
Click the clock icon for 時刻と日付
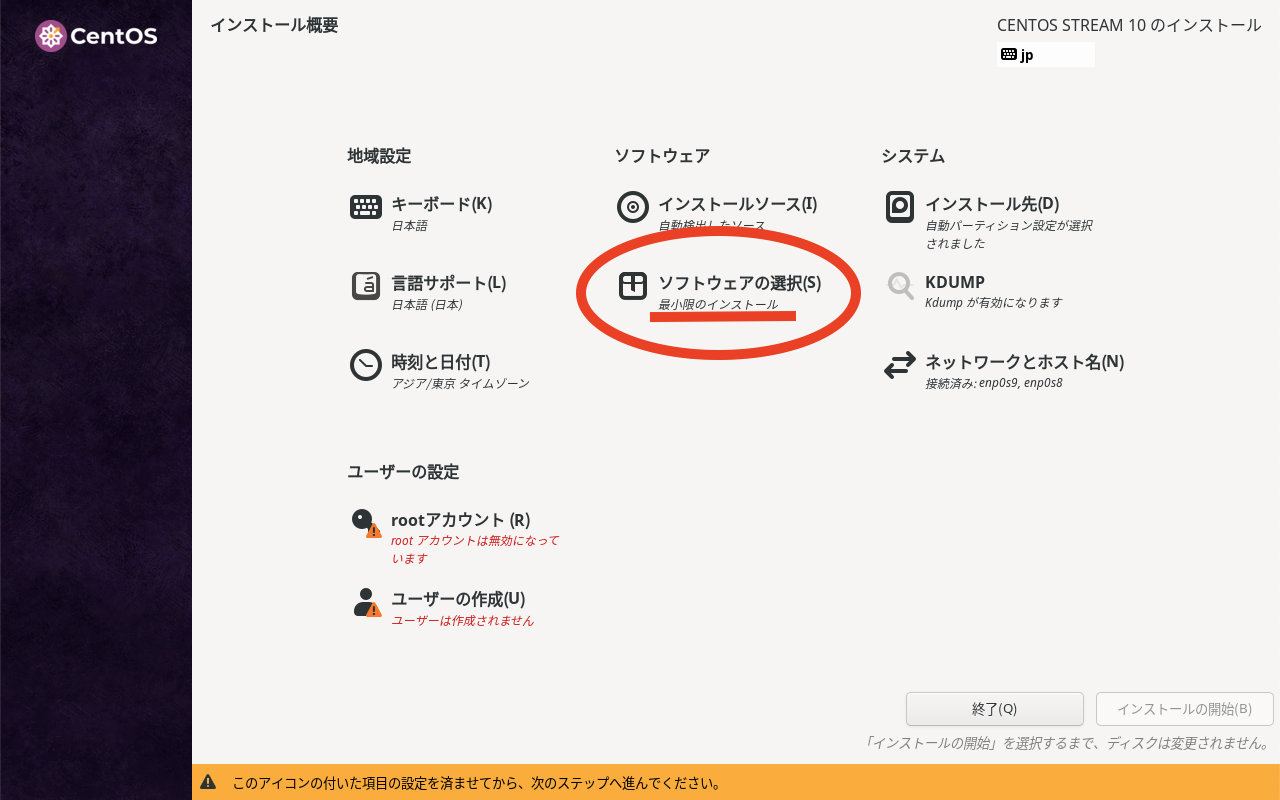pos(366,365)
